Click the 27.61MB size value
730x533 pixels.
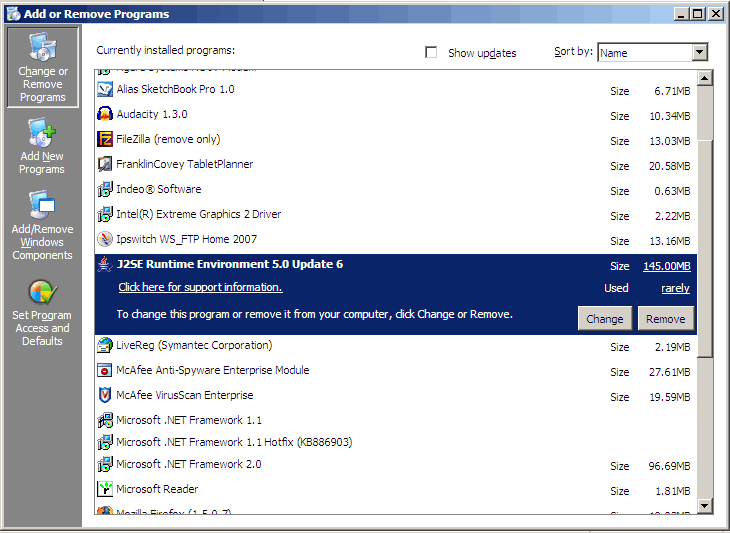click(x=669, y=372)
